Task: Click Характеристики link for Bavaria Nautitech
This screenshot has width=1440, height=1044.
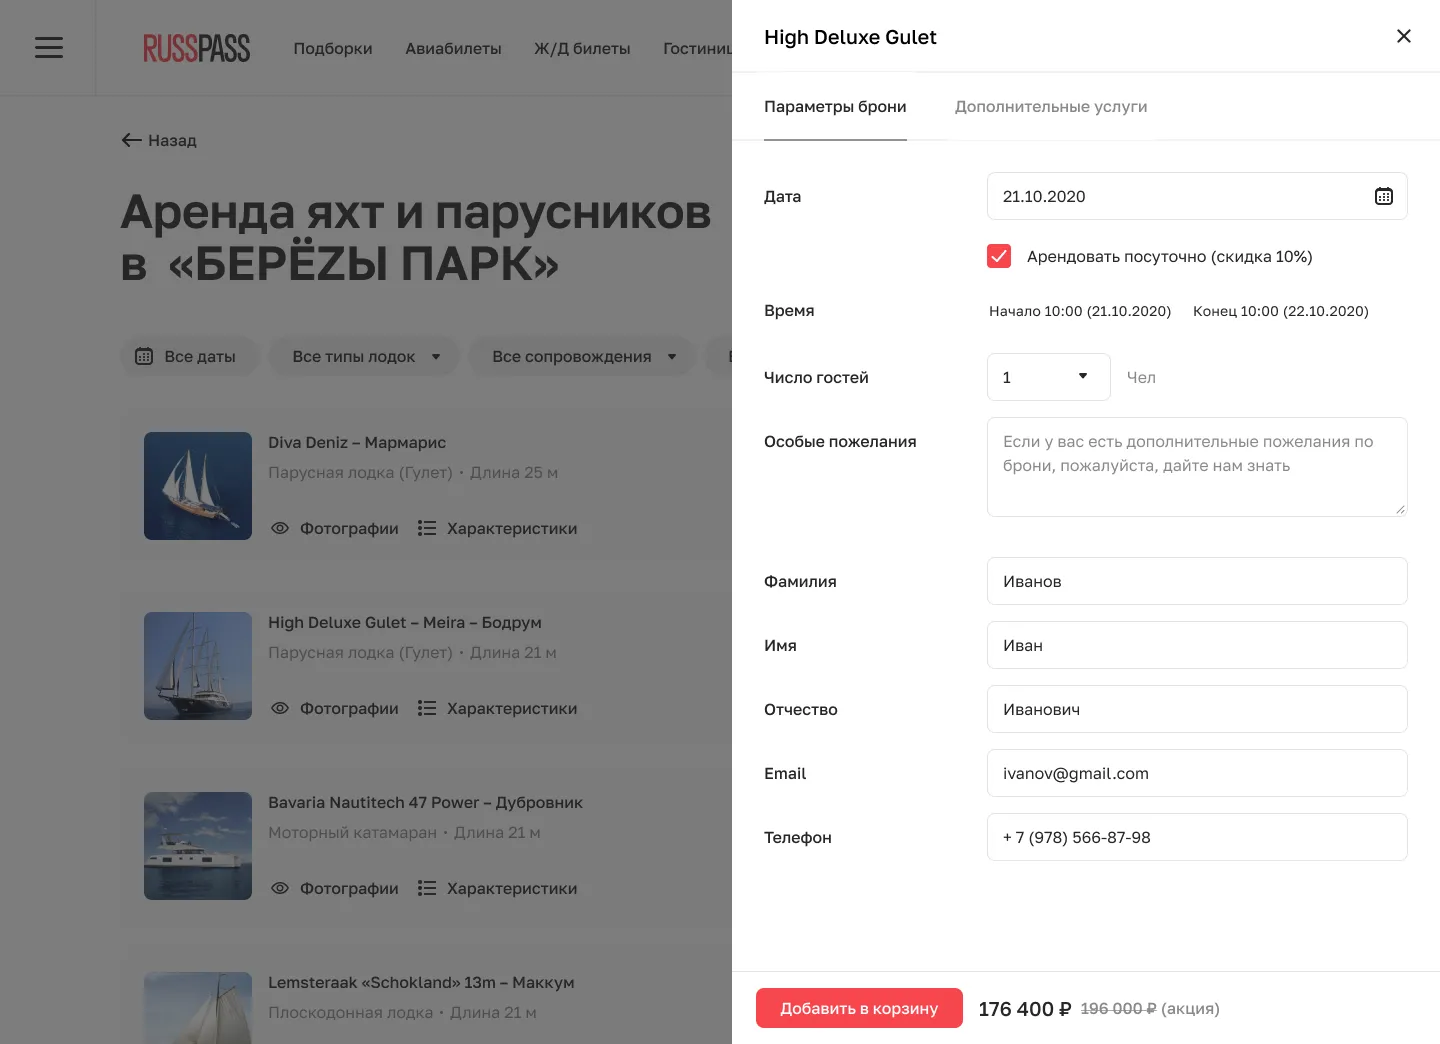Action: click(x=512, y=888)
